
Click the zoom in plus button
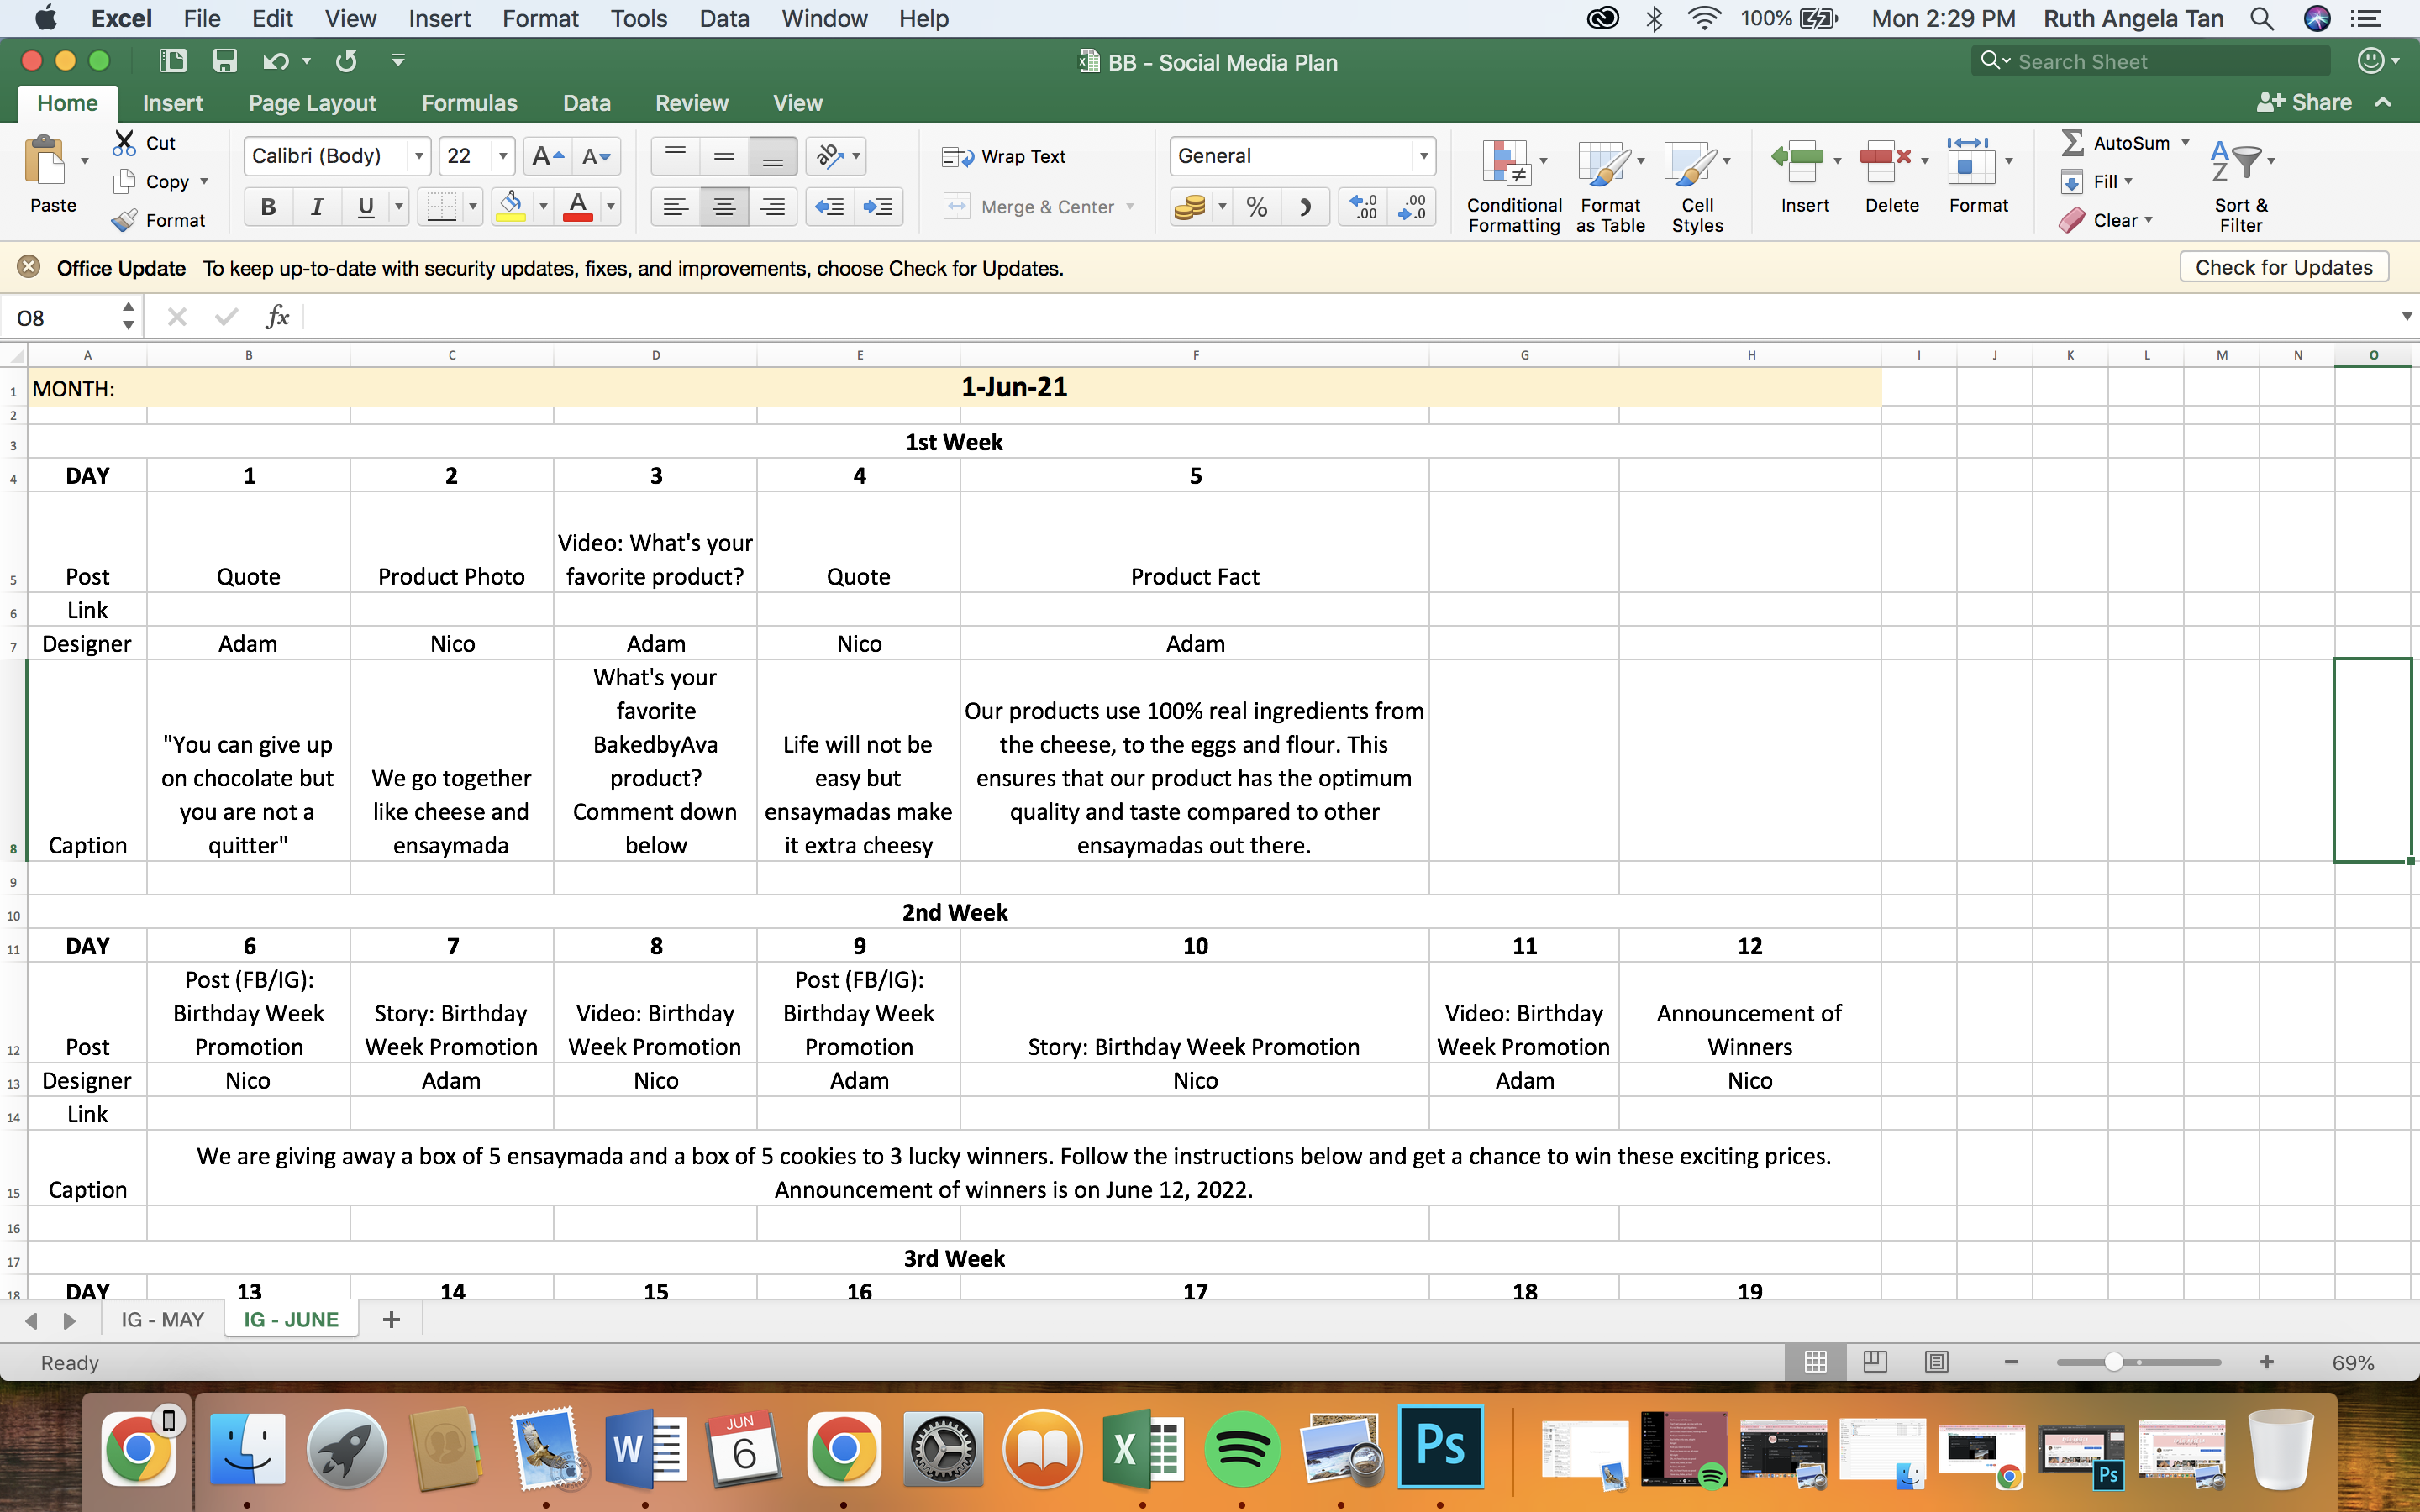pos(2266,1362)
